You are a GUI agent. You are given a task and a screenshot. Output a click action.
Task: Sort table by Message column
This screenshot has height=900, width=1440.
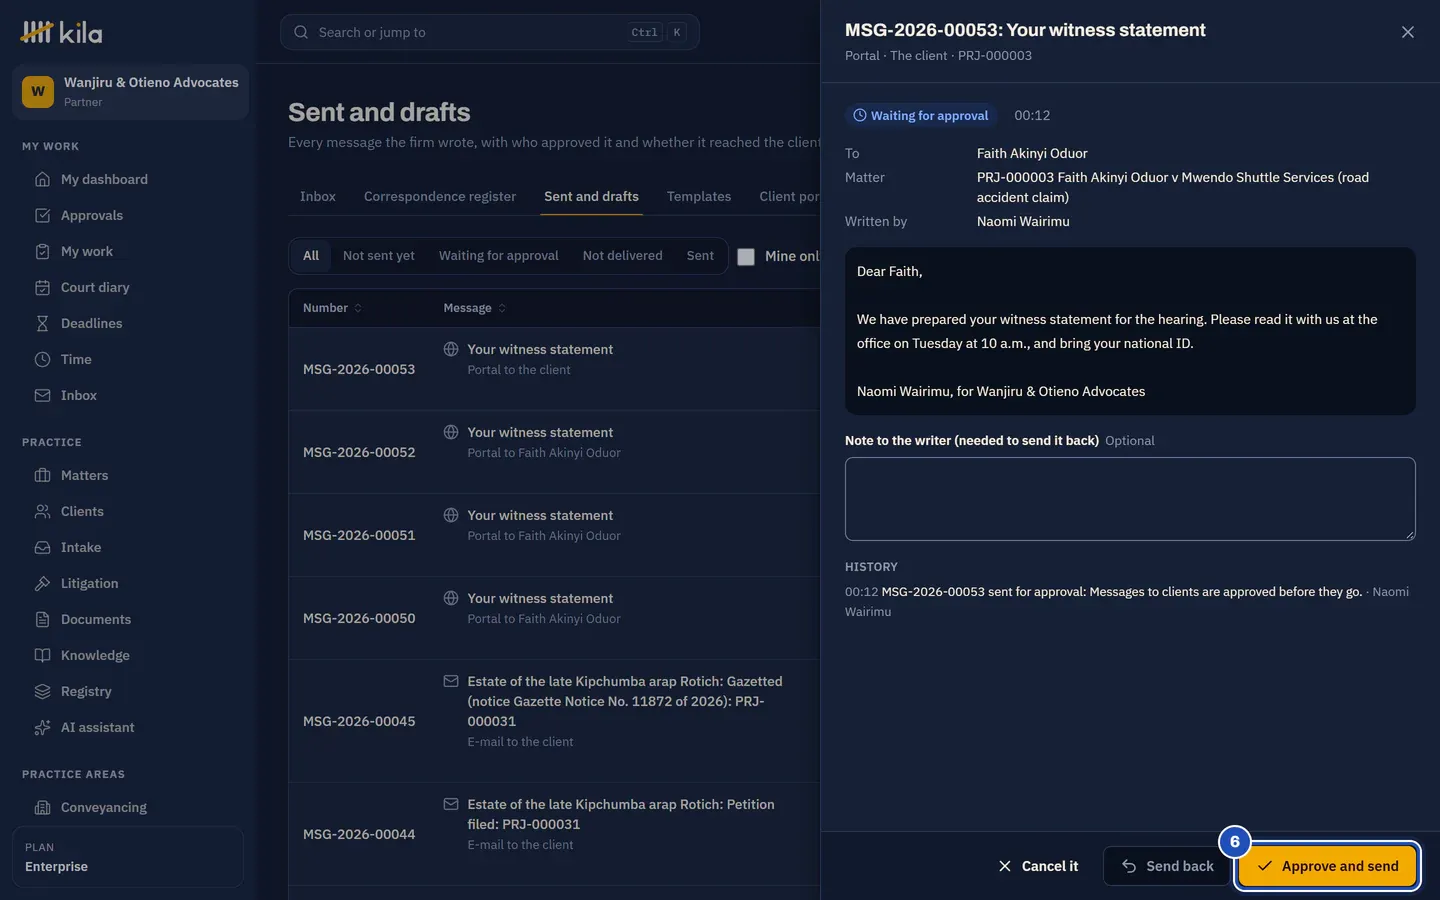[474, 308]
